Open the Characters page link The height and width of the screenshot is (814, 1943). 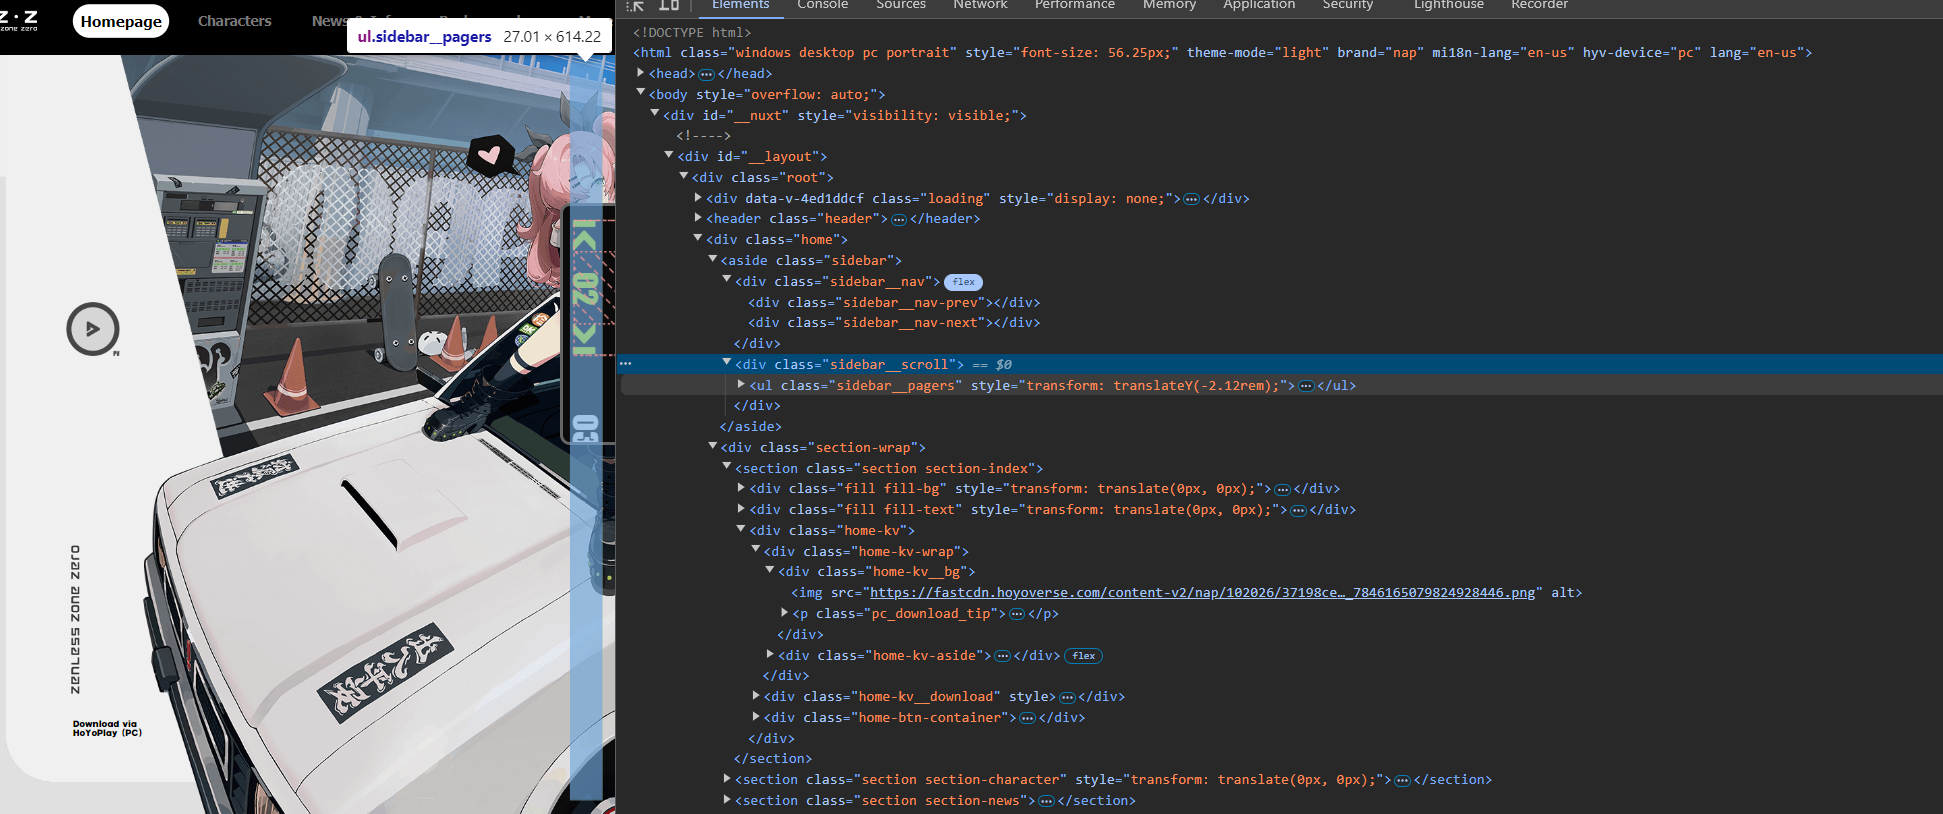(234, 21)
